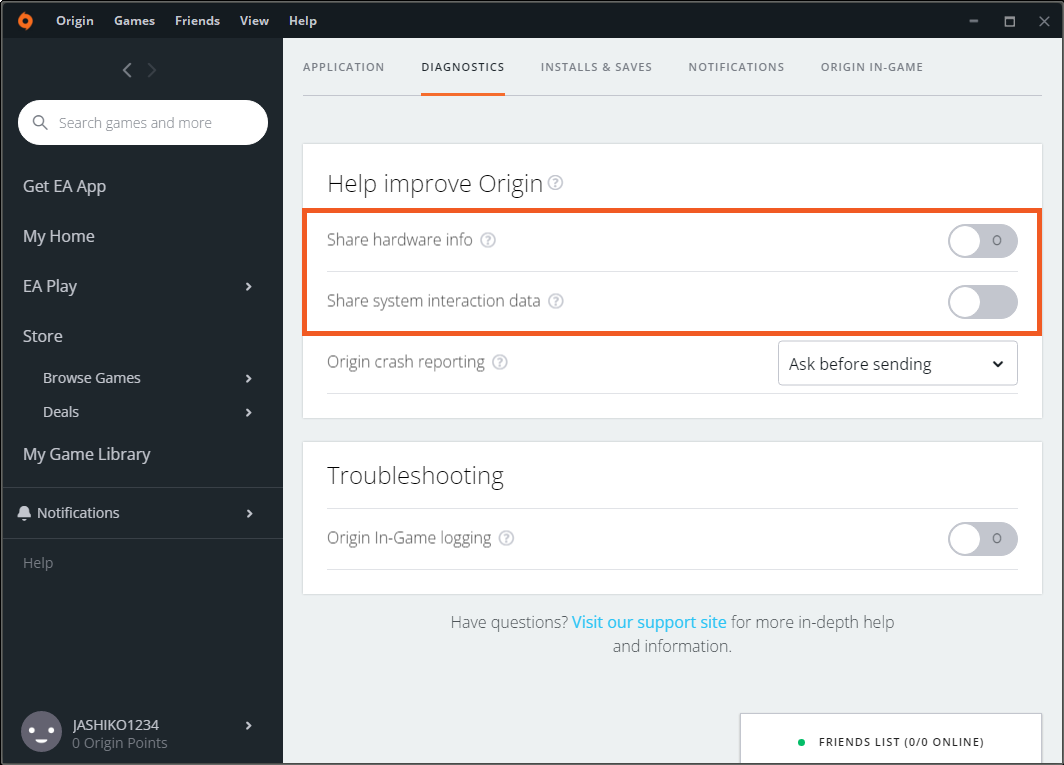Screen dimensions: 1064x765
Task: Toggle Share system interaction data switch
Action: (x=983, y=302)
